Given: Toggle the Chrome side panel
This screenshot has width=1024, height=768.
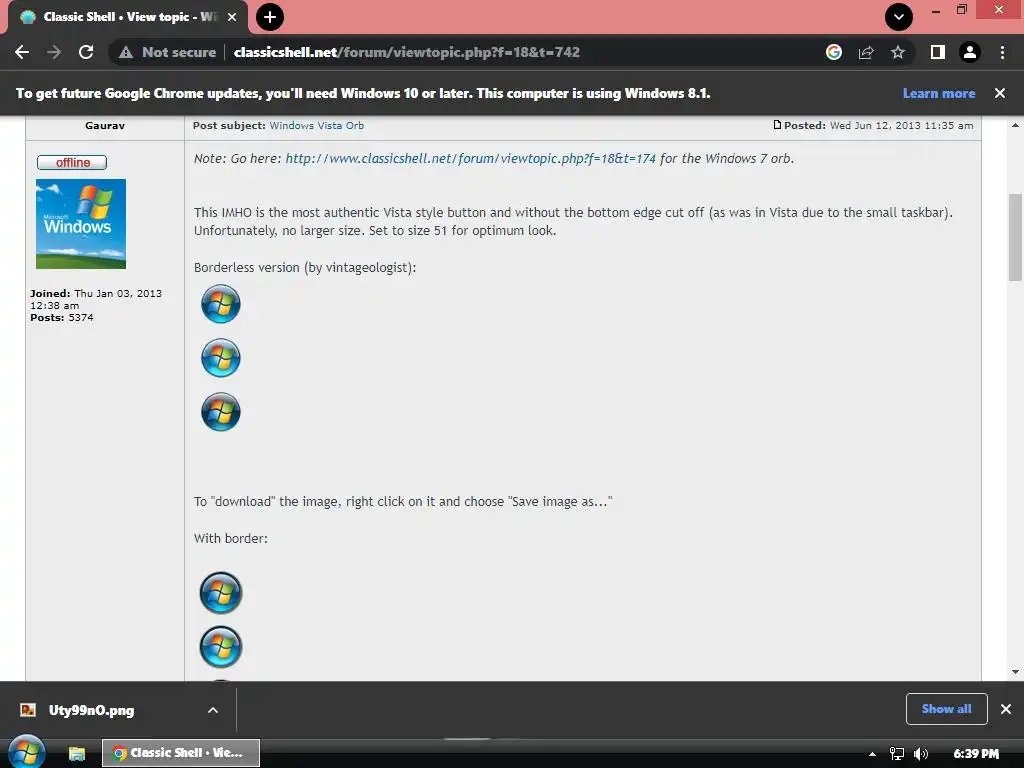Looking at the screenshot, I should [x=938, y=52].
